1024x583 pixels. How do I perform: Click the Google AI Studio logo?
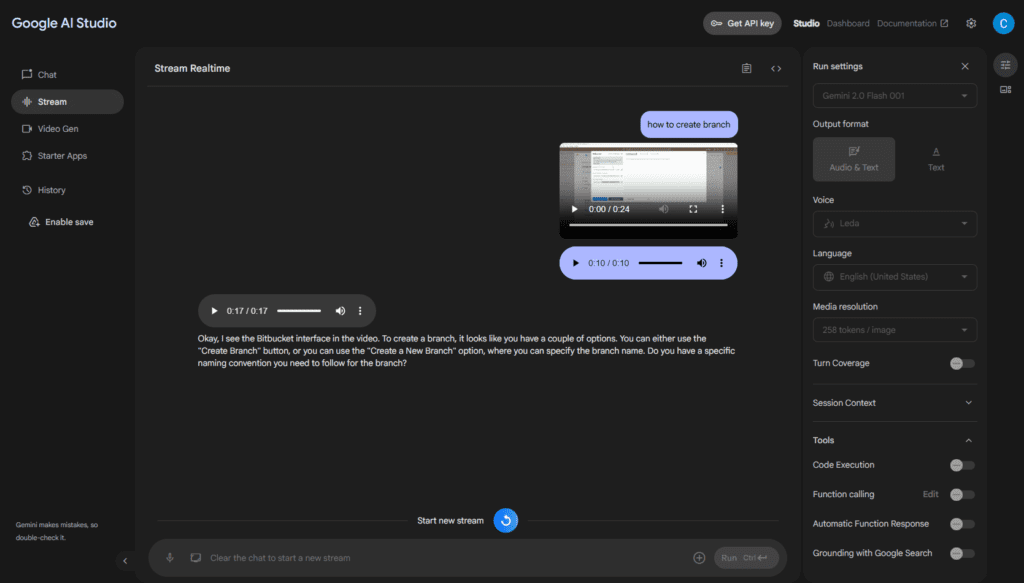coord(64,24)
